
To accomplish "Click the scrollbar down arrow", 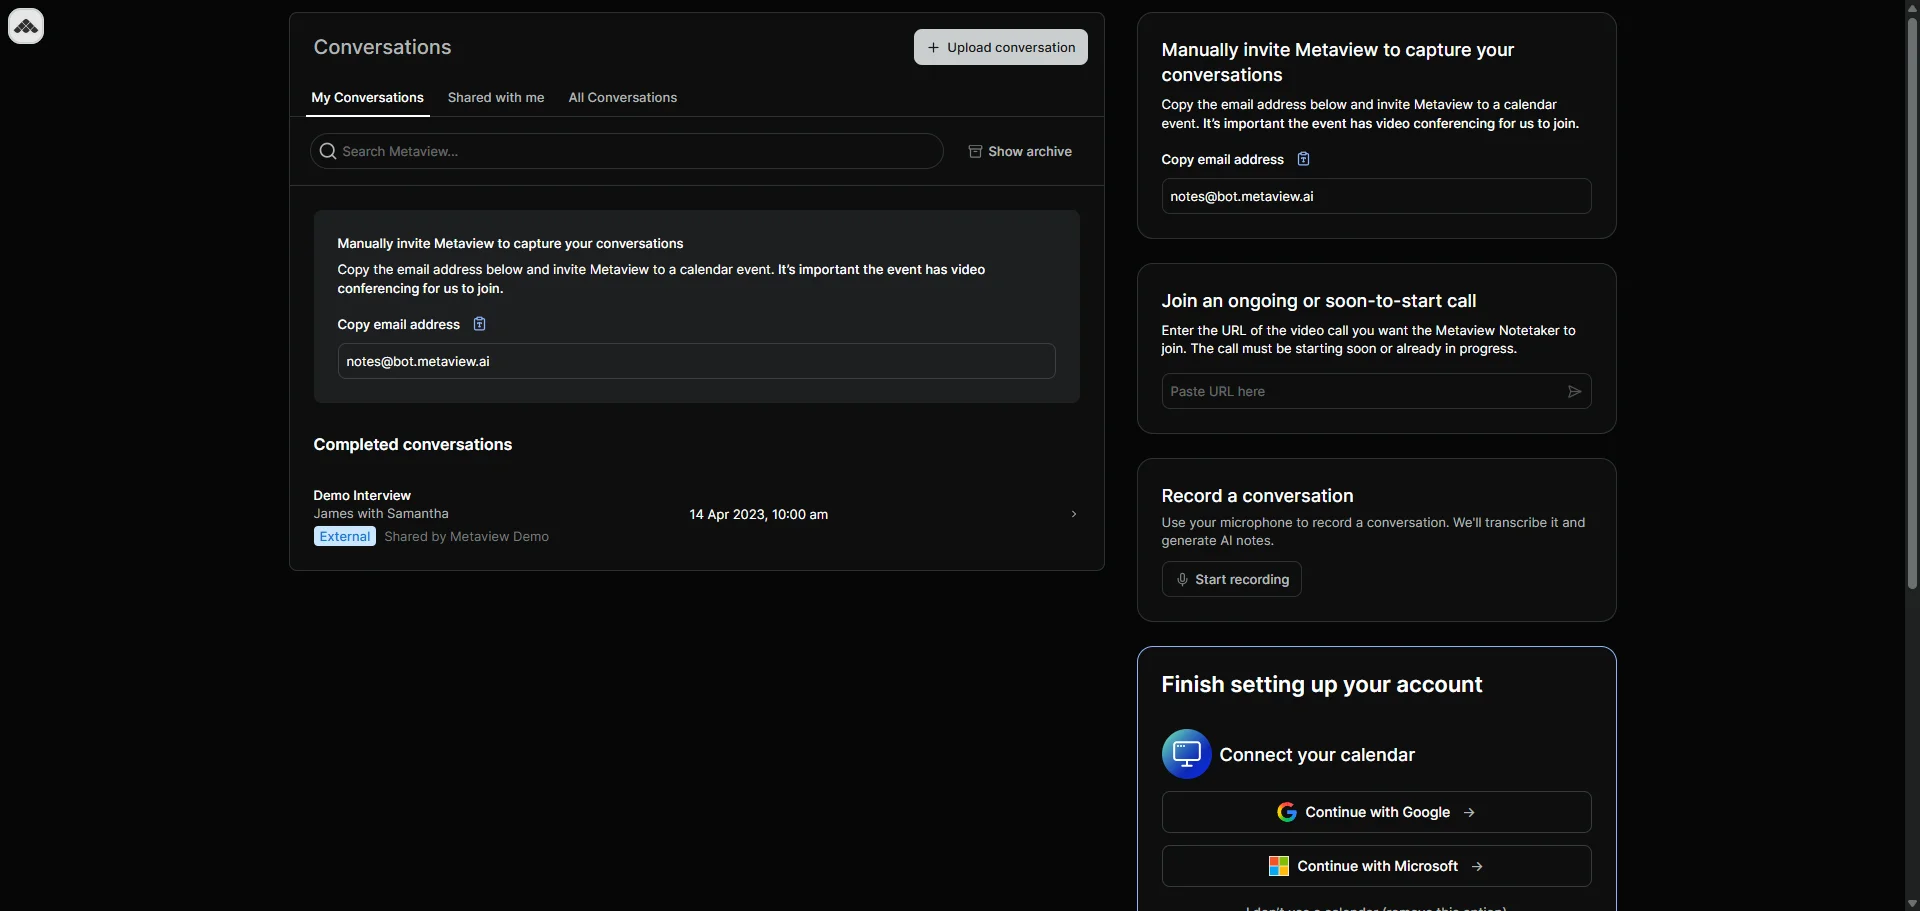I will pyautogui.click(x=1913, y=904).
